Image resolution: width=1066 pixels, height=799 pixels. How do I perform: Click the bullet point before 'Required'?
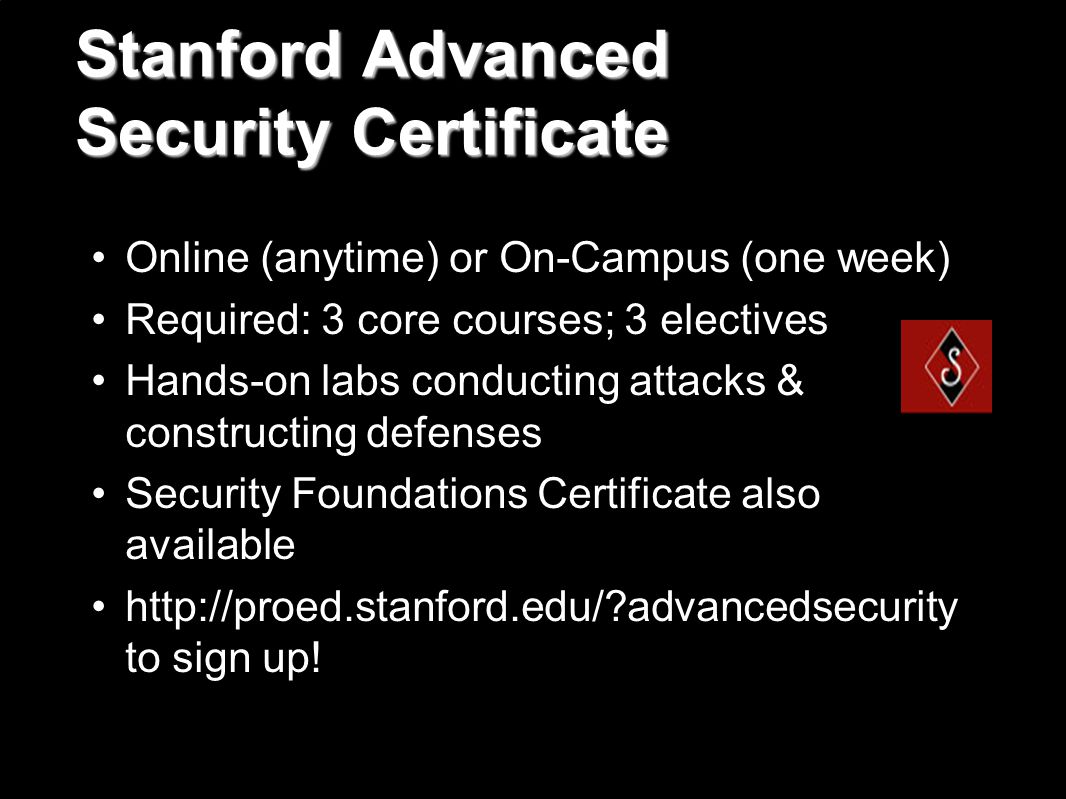(99, 320)
